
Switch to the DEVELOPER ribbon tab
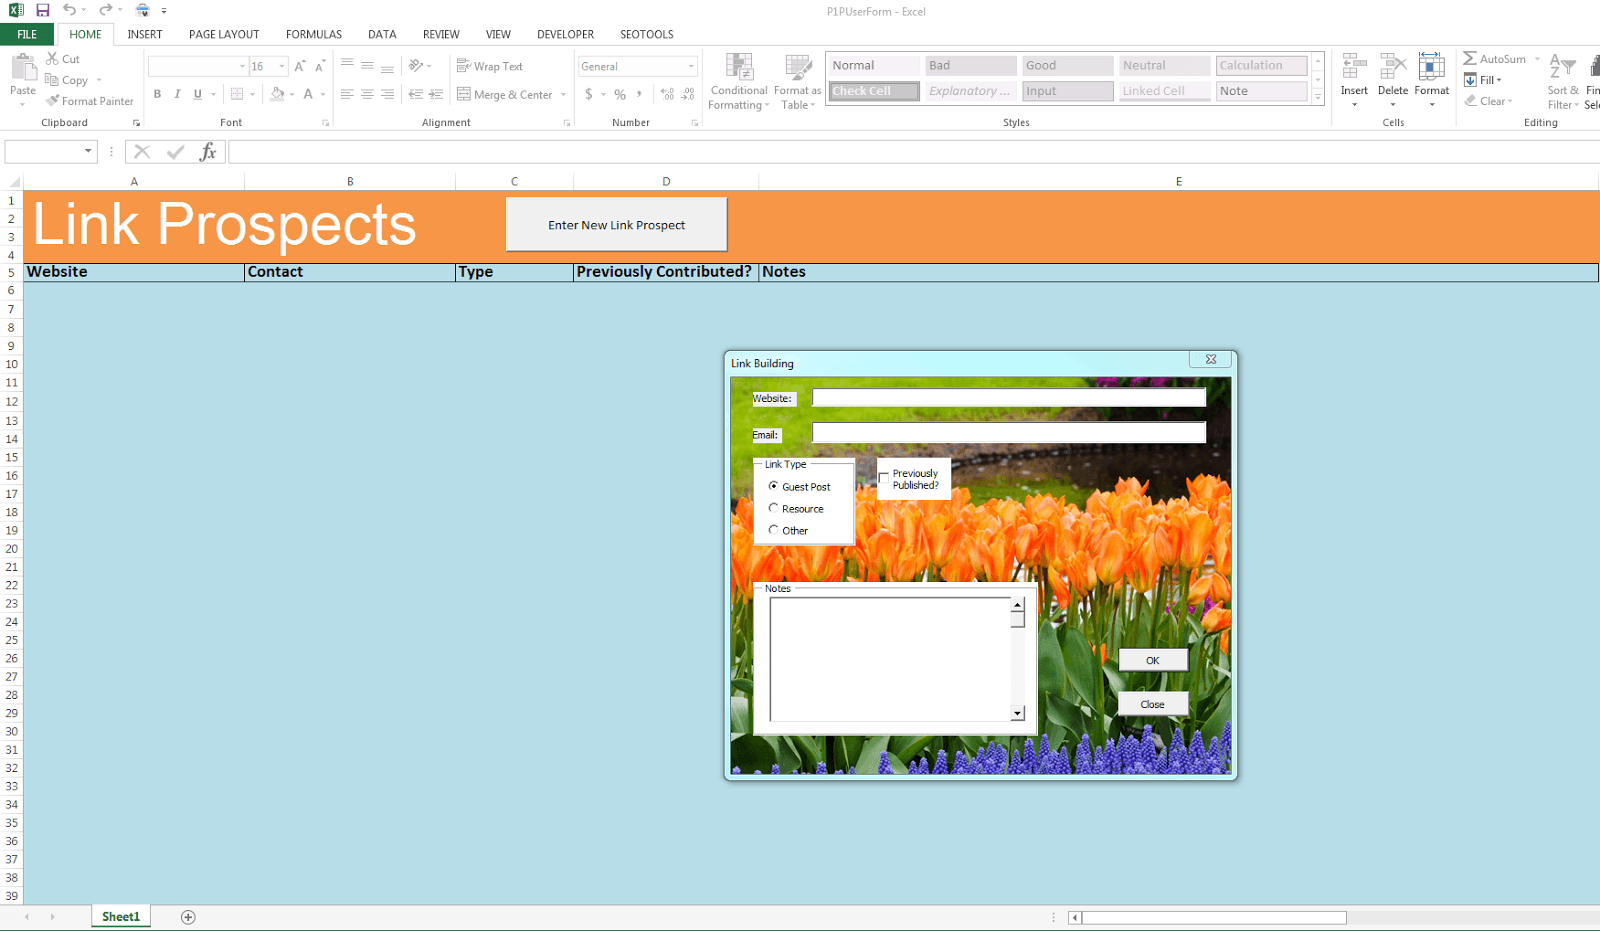point(565,34)
